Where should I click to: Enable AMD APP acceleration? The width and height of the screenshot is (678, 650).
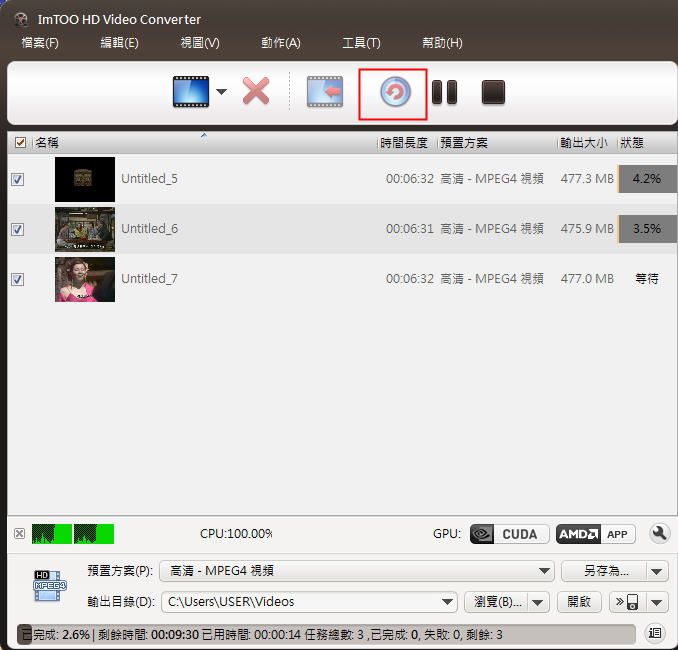coord(595,534)
